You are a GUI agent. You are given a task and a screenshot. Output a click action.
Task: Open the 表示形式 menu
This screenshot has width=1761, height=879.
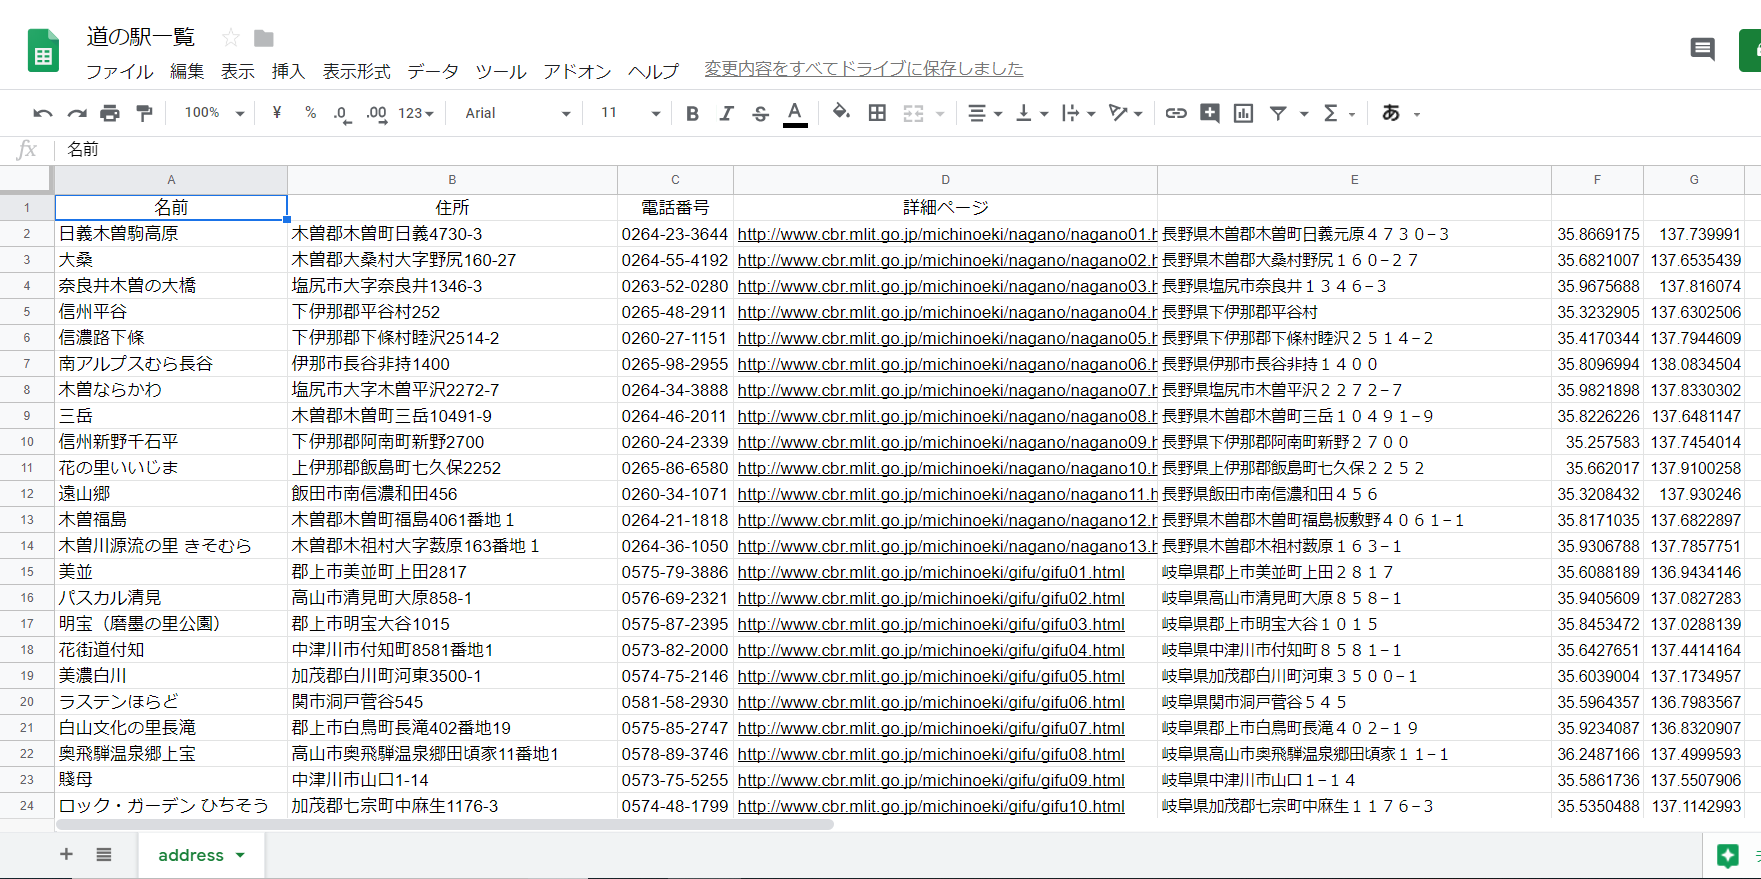(x=356, y=71)
